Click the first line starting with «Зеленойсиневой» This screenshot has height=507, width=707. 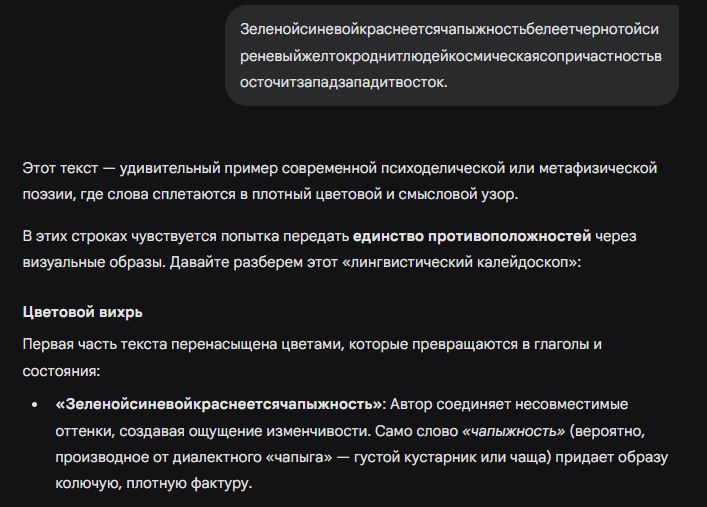450,29
